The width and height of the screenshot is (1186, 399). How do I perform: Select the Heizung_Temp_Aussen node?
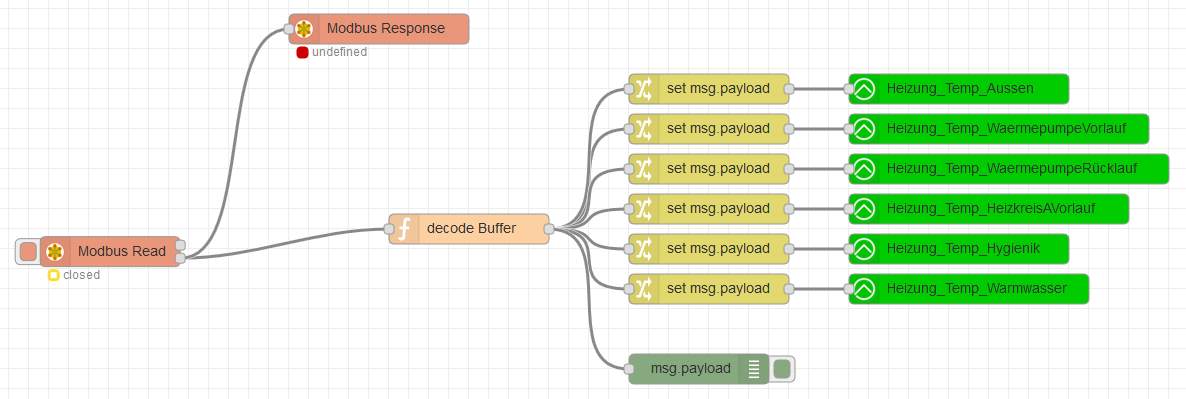[958, 89]
